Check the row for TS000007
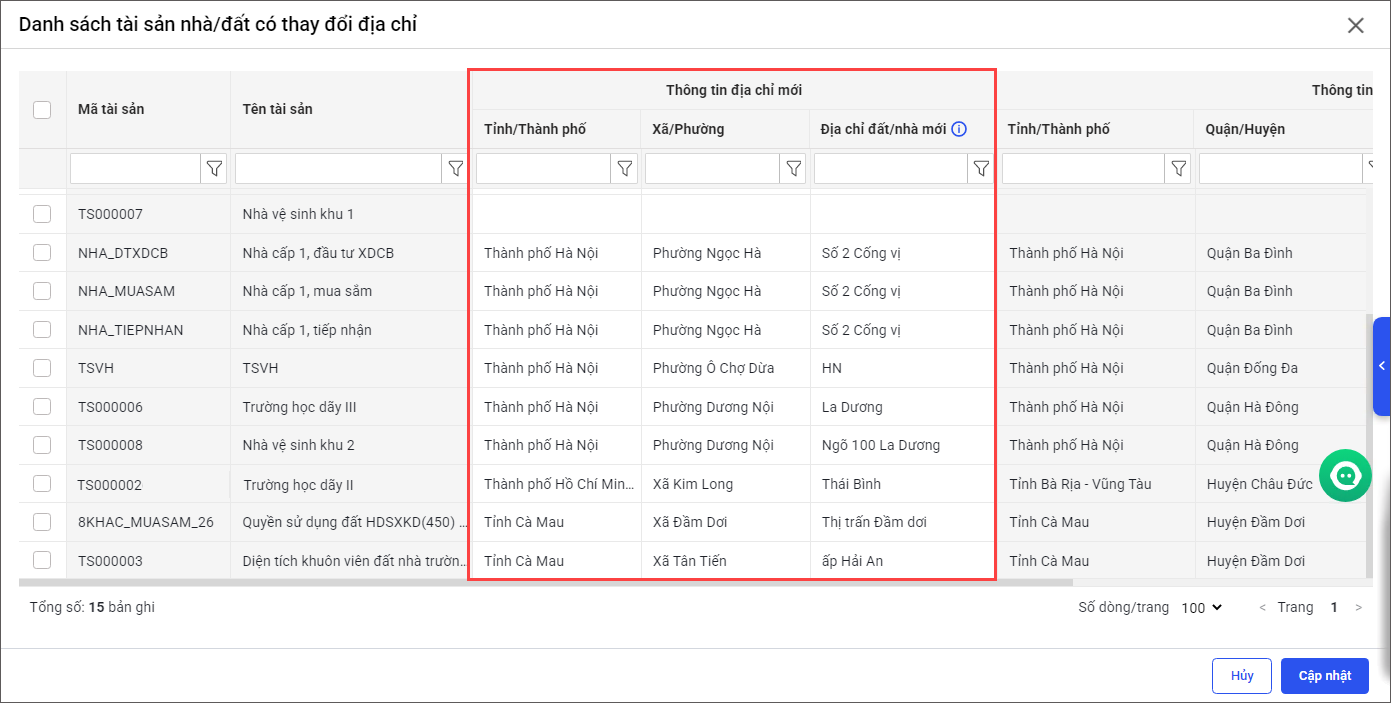The height and width of the screenshot is (703, 1391). [x=42, y=214]
